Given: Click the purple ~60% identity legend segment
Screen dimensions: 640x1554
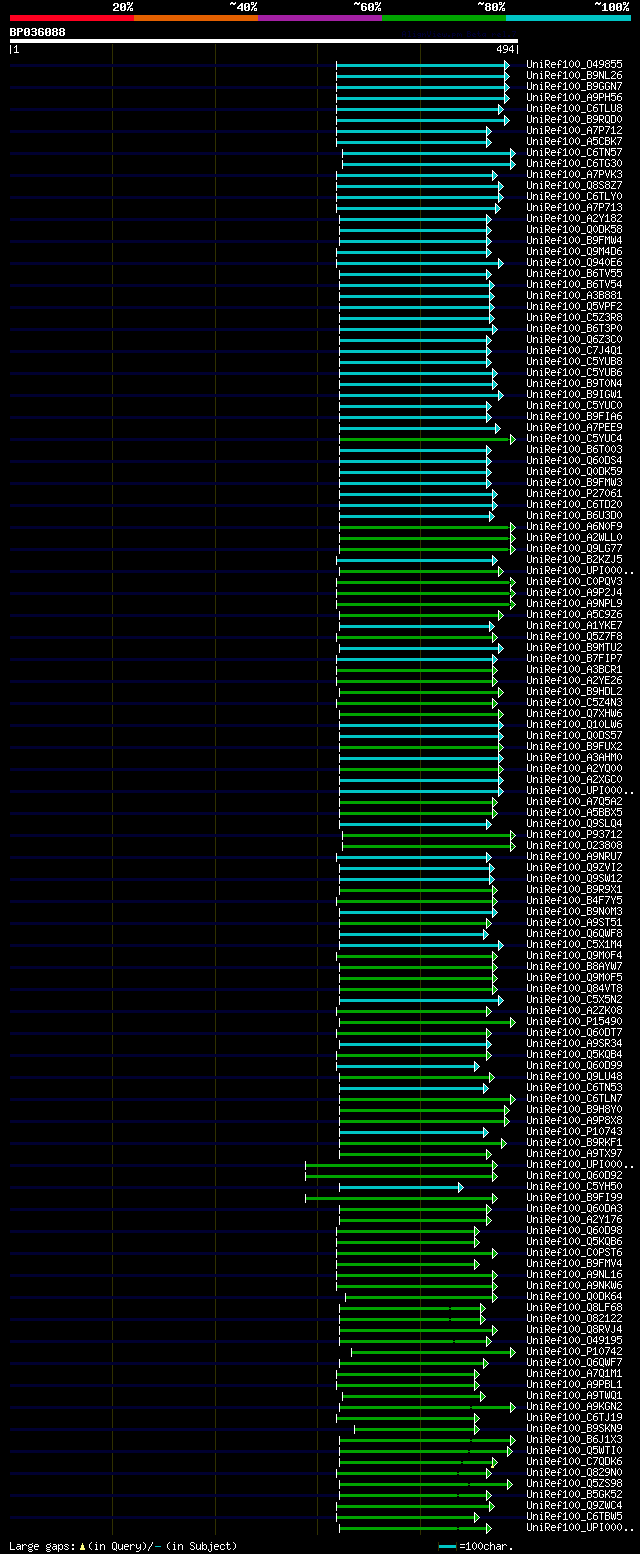Looking at the screenshot, I should click(x=320, y=17).
